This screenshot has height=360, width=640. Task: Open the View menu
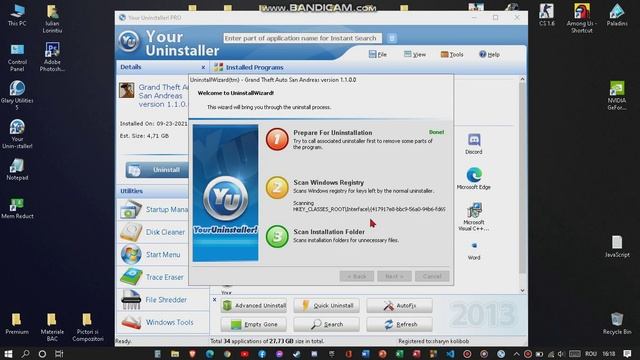pos(415,54)
